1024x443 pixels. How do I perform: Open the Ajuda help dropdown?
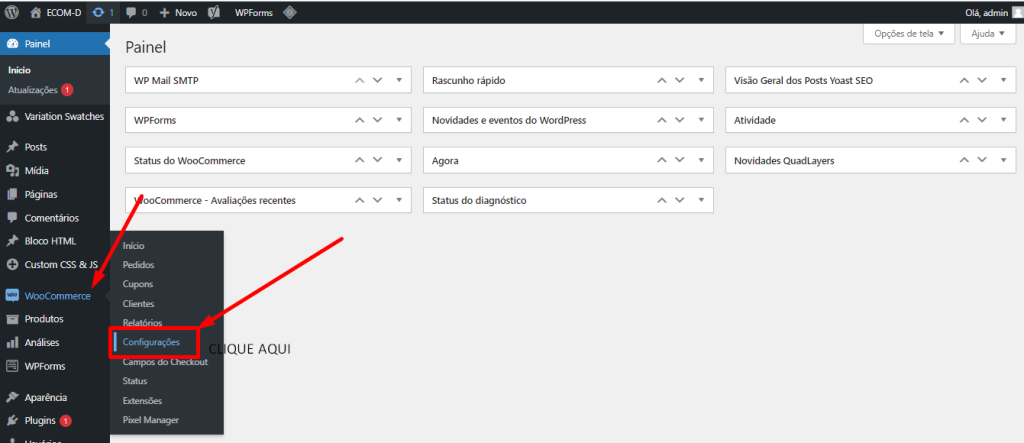987,34
